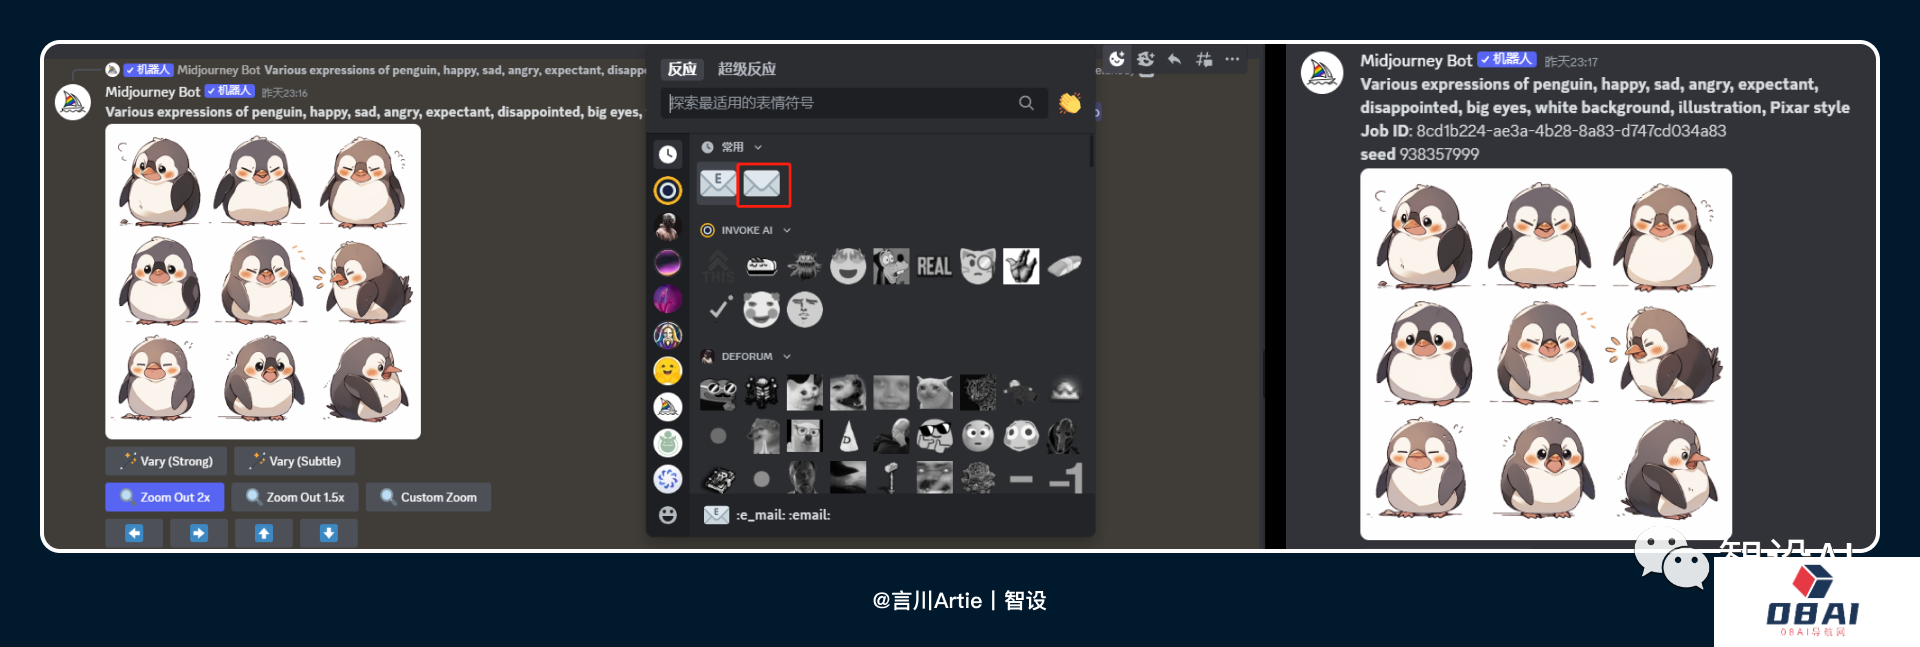The image size is (1920, 647).
Task: Choose the REAL text emoji
Action: pyautogui.click(x=934, y=266)
